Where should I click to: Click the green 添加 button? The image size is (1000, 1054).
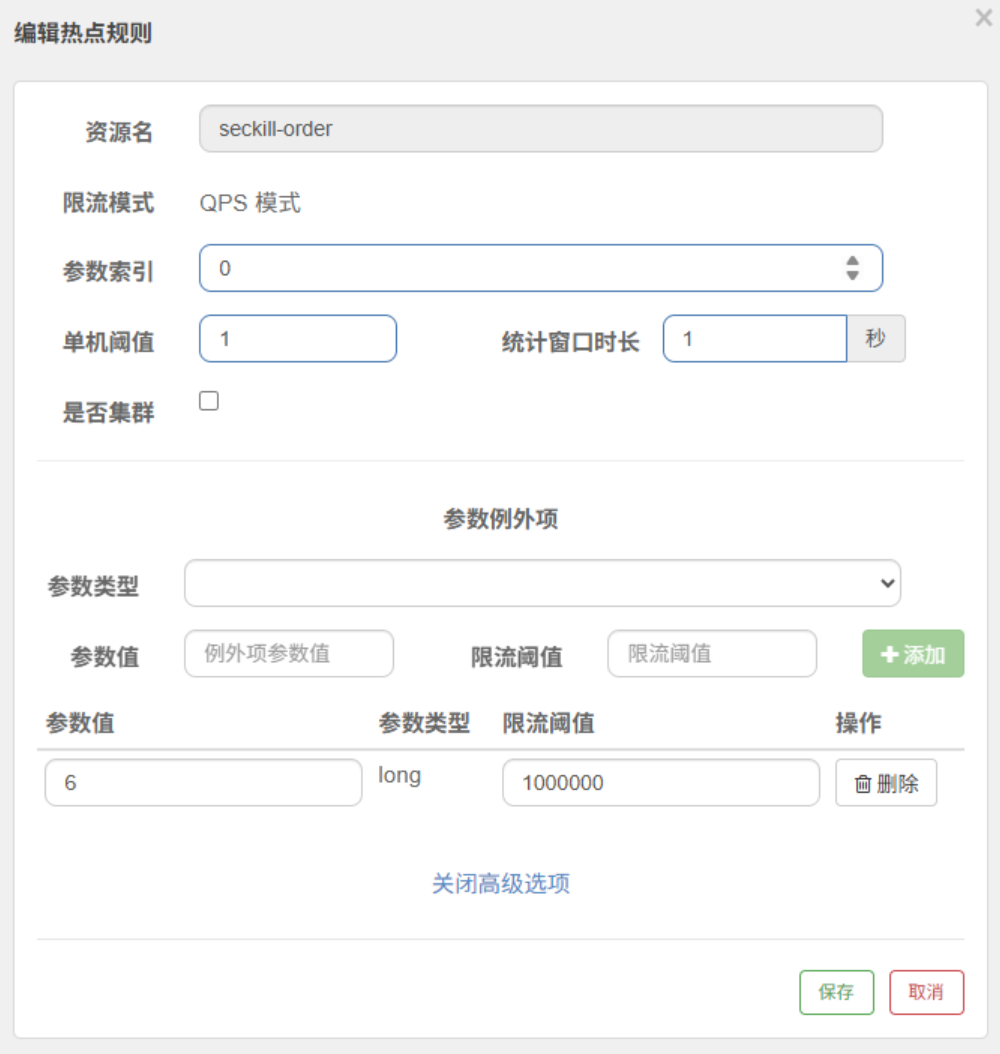[913, 653]
